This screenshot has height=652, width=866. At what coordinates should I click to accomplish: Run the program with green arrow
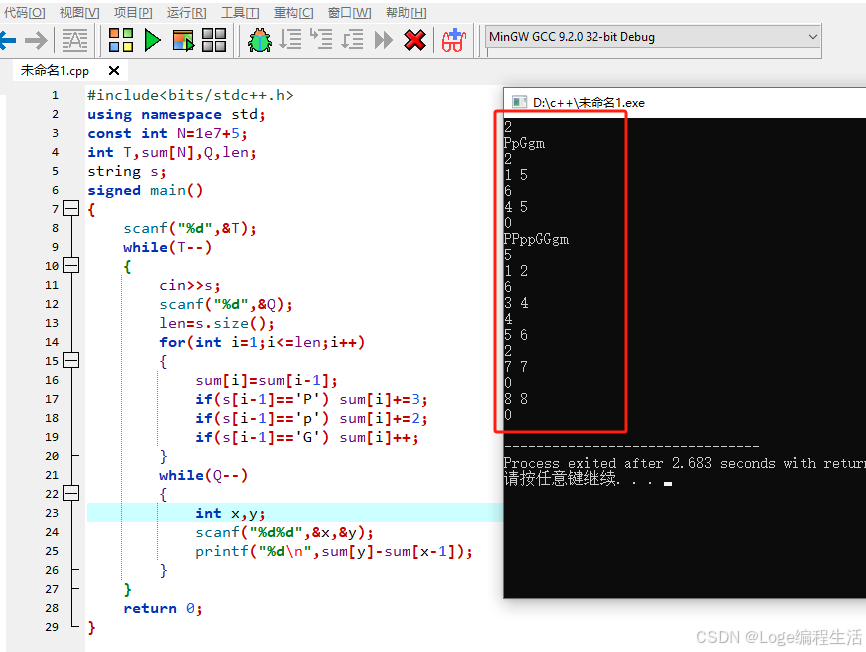pyautogui.click(x=152, y=40)
